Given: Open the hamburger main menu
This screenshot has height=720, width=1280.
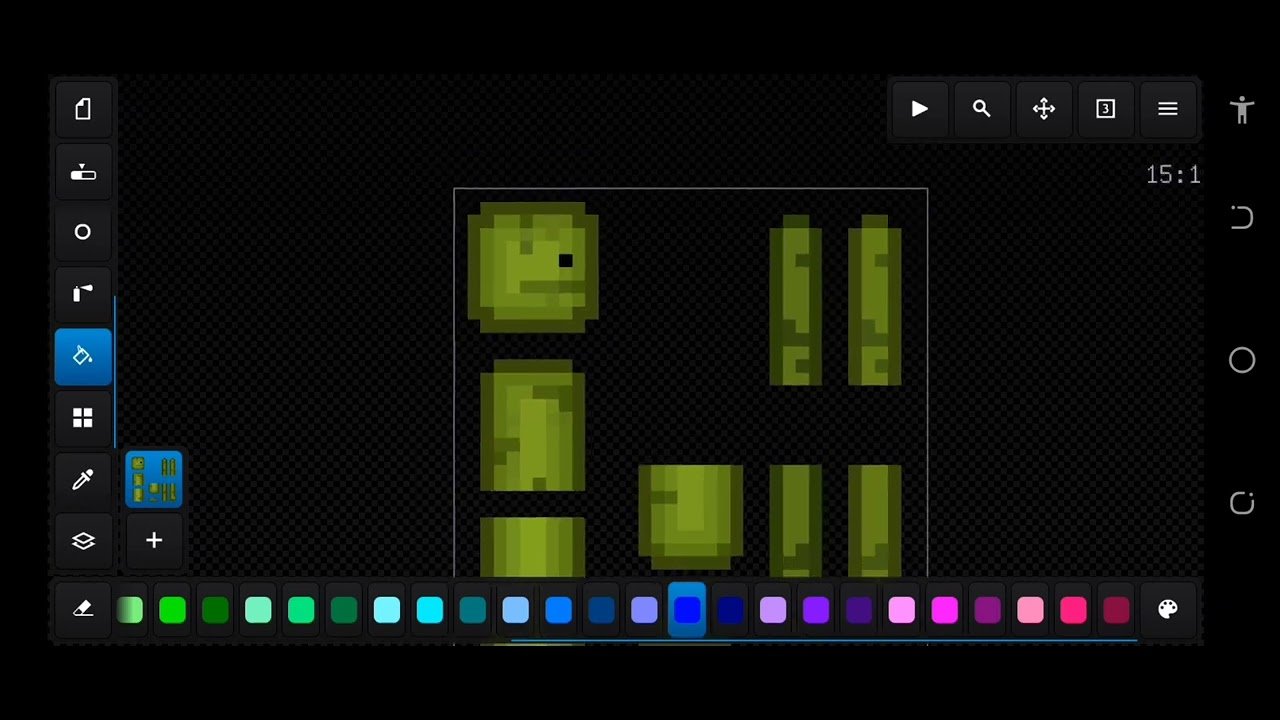Looking at the screenshot, I should click(x=1167, y=109).
